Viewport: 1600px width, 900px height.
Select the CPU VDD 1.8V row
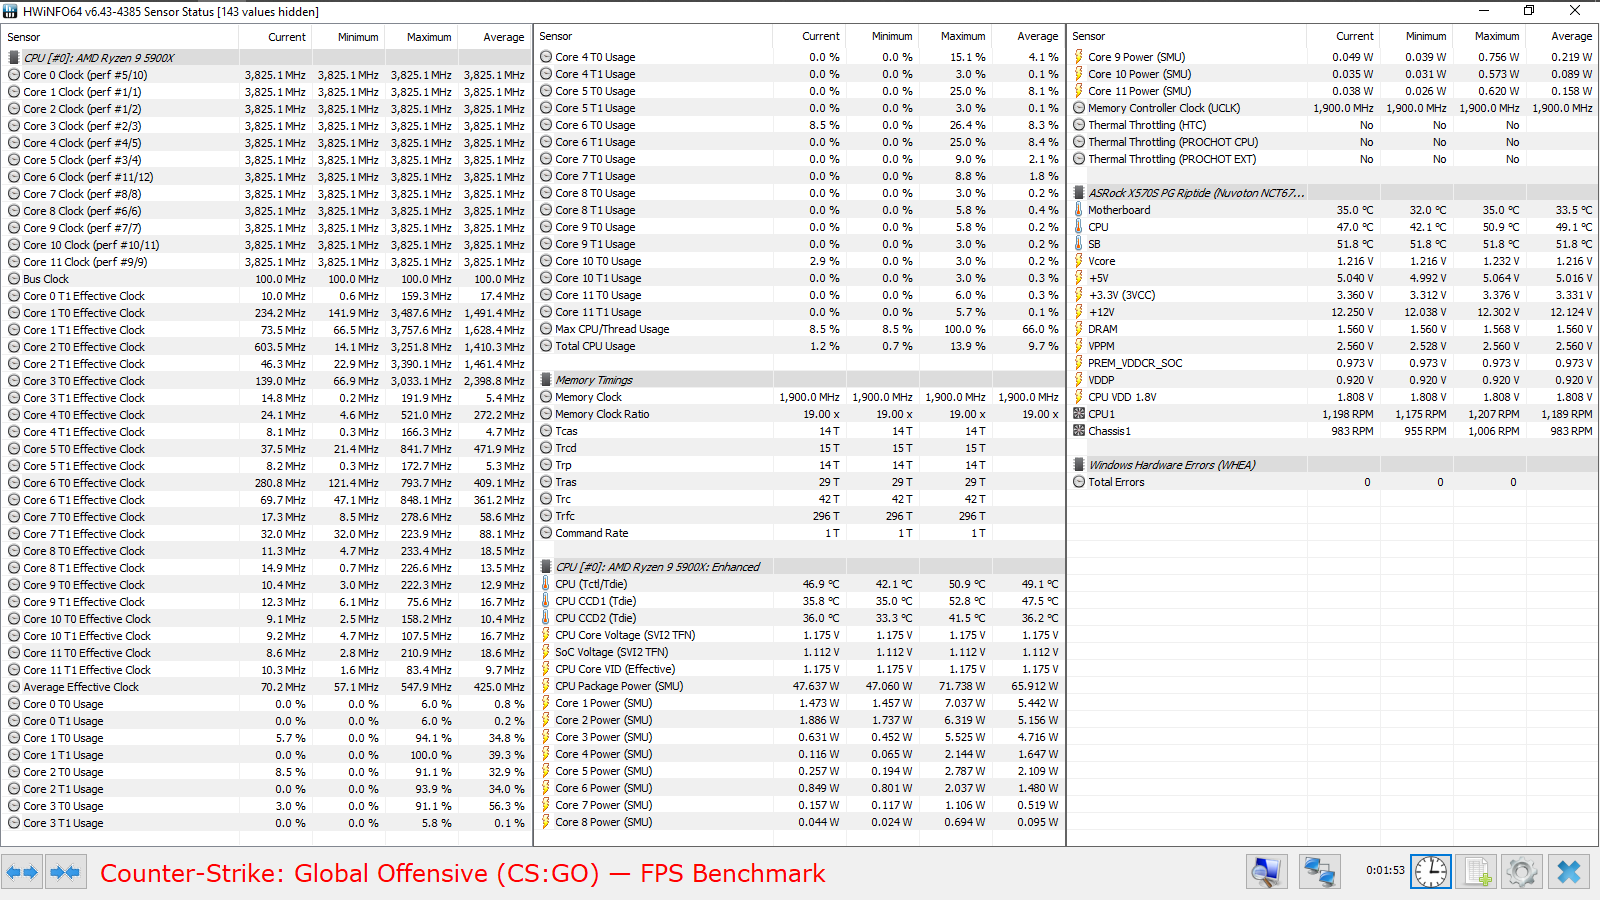click(1333, 397)
